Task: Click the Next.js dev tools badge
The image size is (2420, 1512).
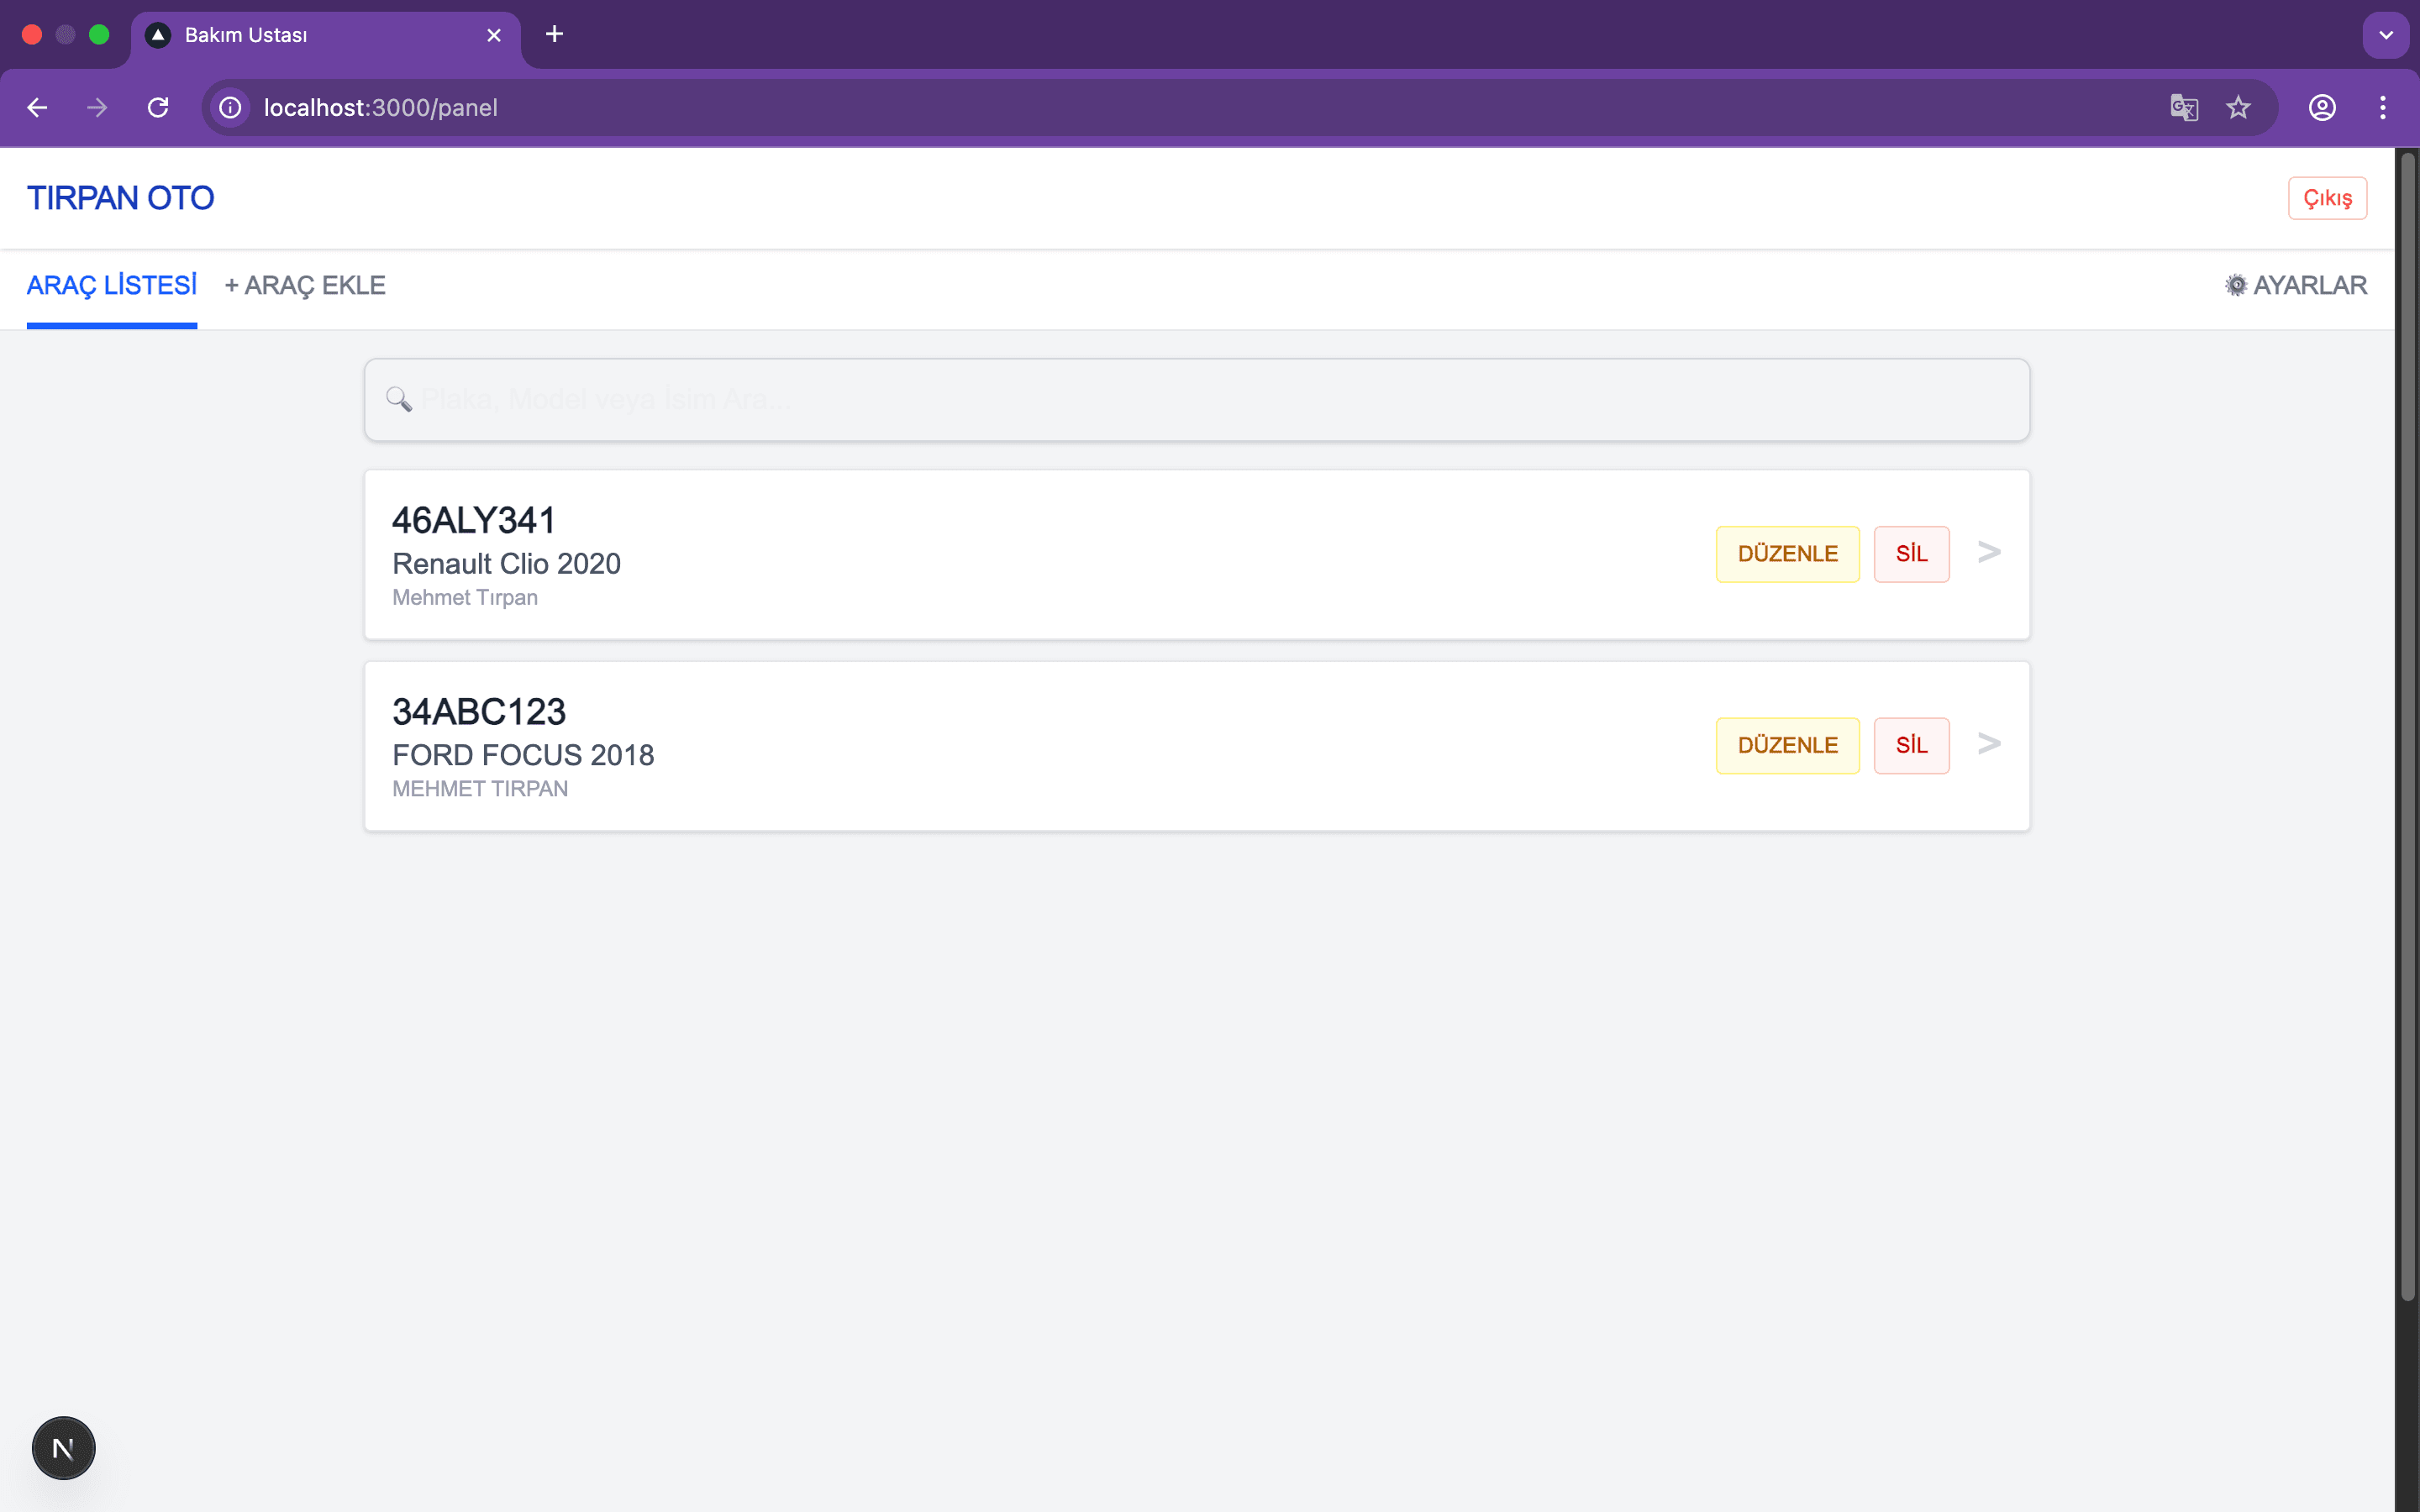Action: [x=63, y=1447]
